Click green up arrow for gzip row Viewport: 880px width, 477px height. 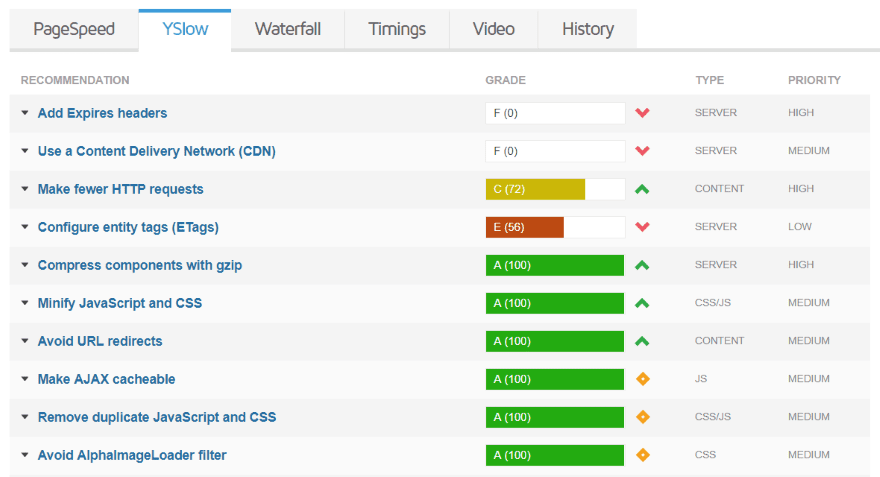click(643, 265)
